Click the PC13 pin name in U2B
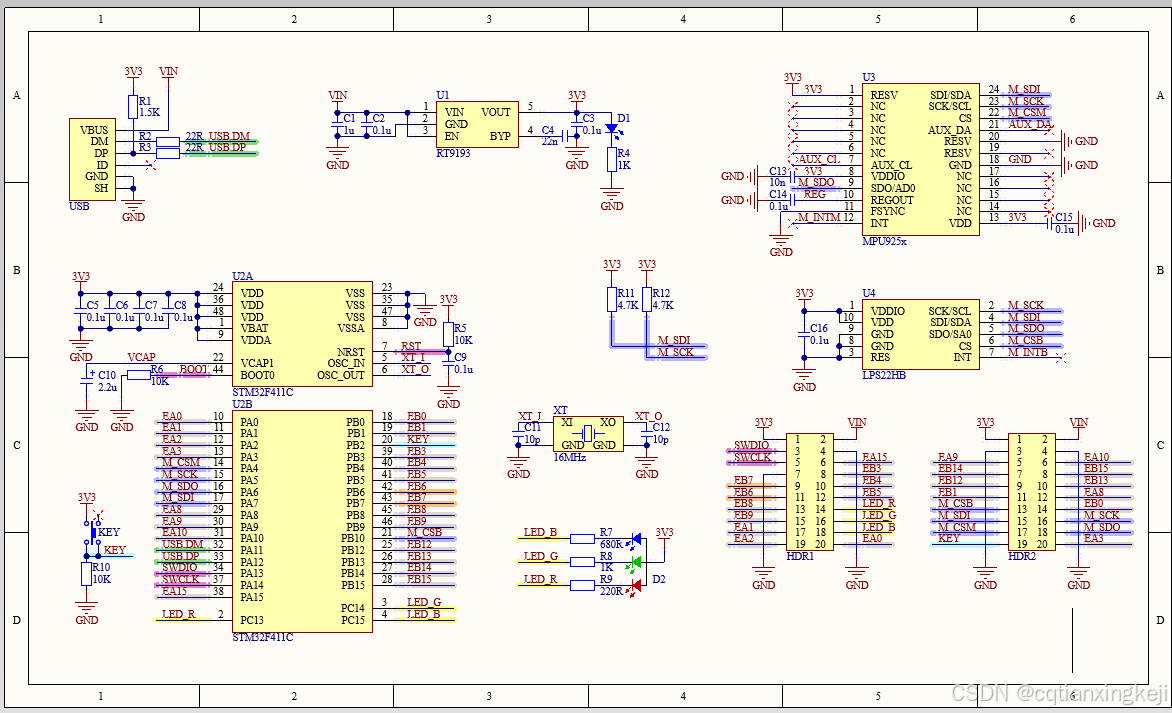The height and width of the screenshot is (713, 1172). pyautogui.click(x=251, y=620)
